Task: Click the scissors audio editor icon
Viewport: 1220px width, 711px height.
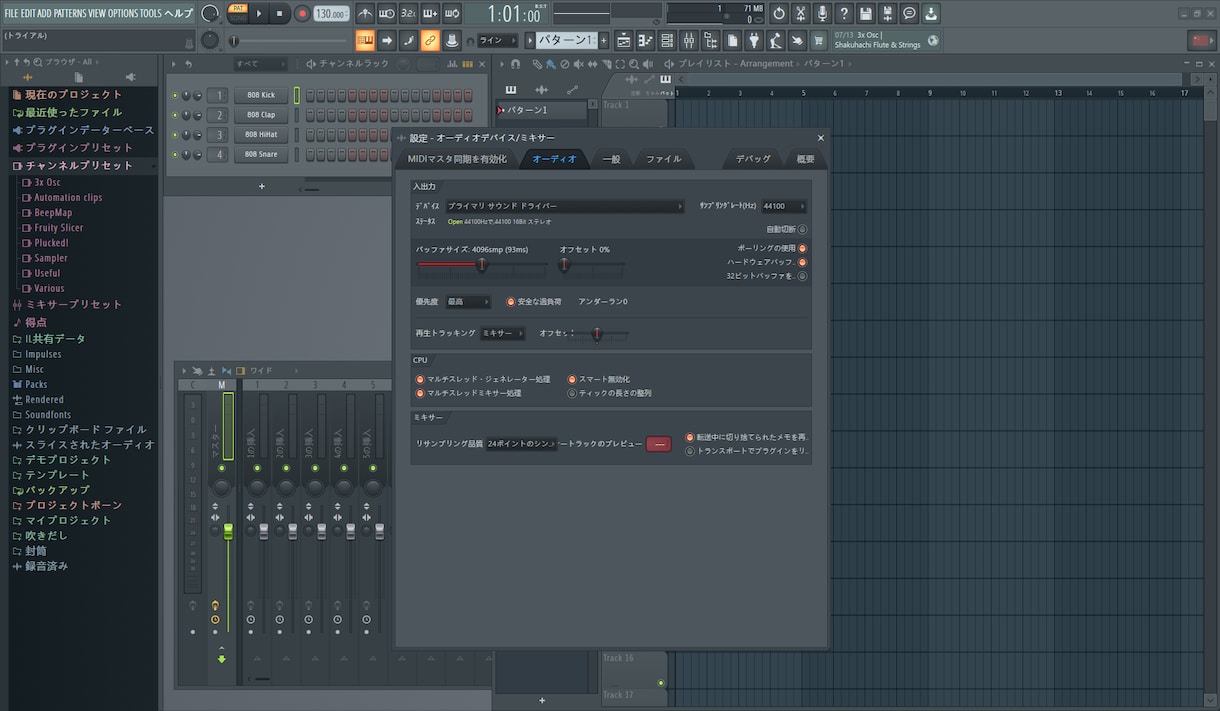Action: pyautogui.click(x=801, y=14)
